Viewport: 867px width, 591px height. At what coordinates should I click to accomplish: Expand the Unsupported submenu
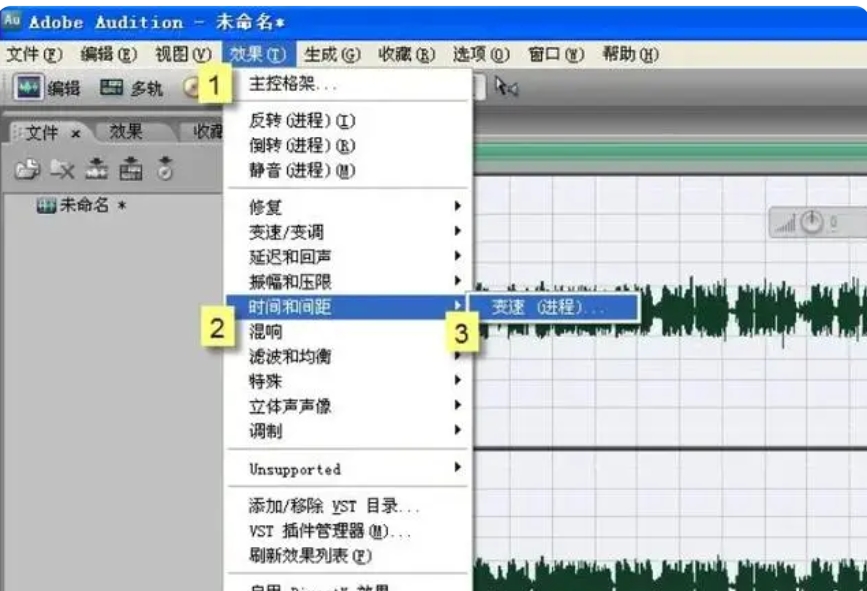(348, 469)
